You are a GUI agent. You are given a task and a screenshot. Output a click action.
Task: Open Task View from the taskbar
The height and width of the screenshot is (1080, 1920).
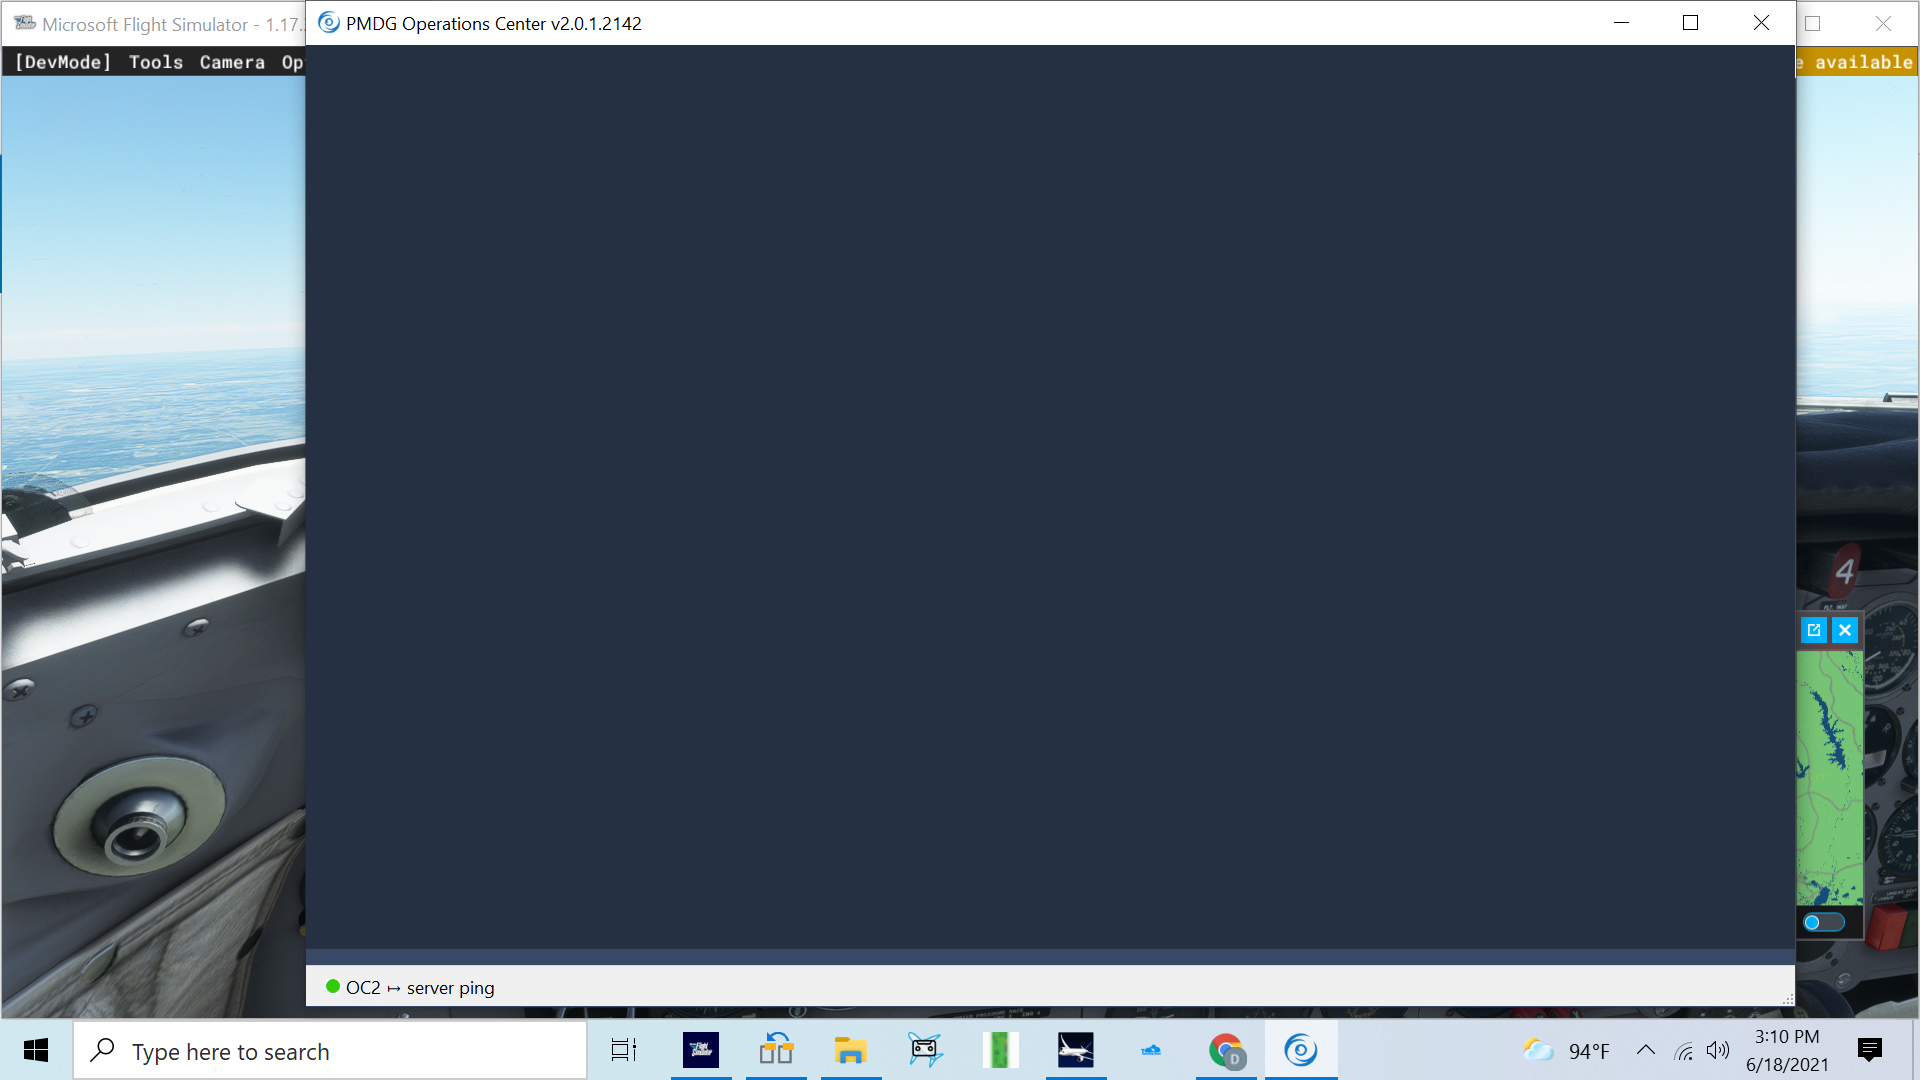624,1050
